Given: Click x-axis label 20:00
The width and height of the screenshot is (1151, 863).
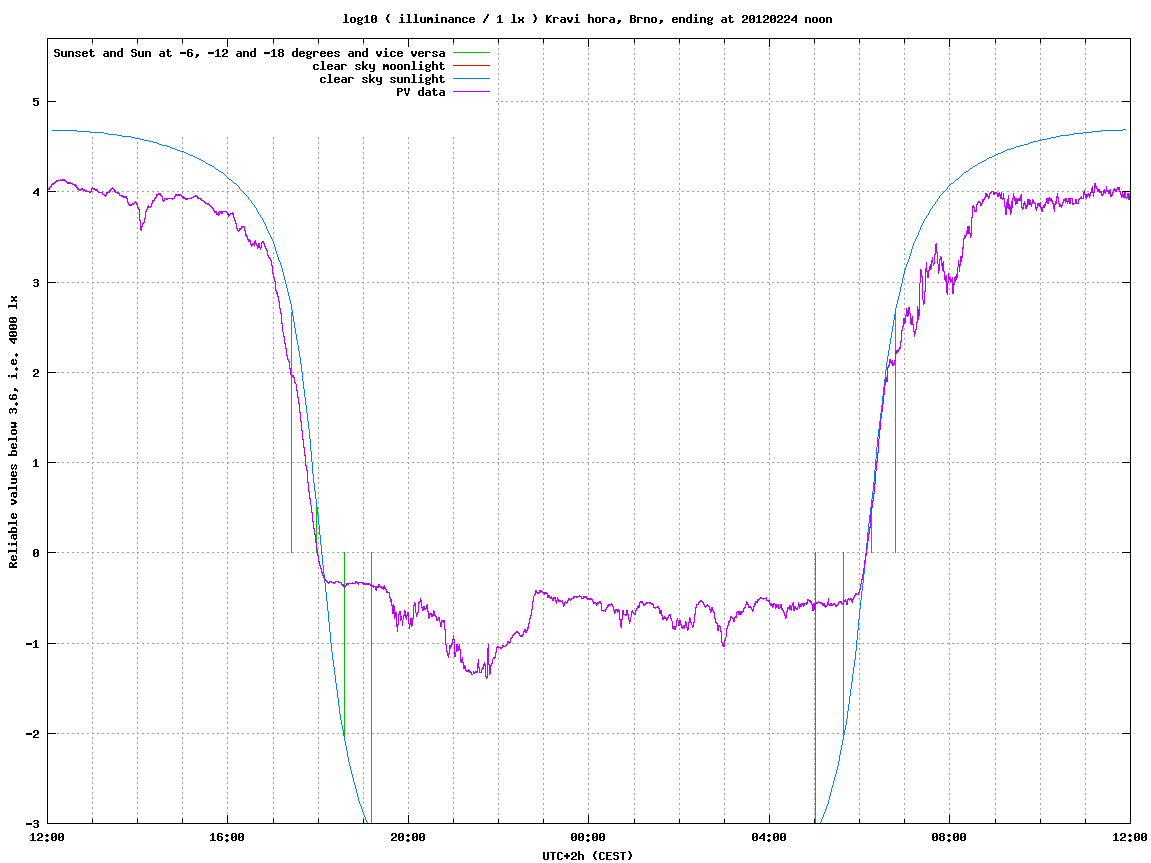Looking at the screenshot, I should tap(408, 837).
